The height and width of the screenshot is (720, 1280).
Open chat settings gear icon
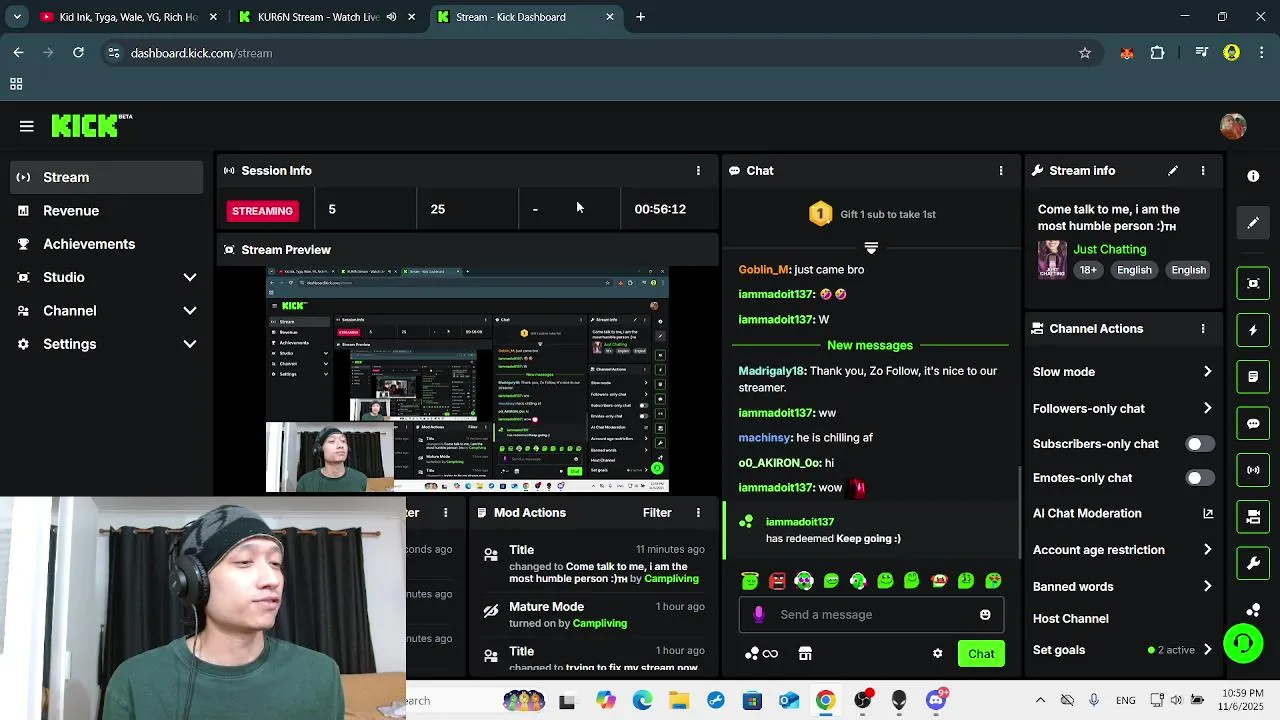point(937,654)
